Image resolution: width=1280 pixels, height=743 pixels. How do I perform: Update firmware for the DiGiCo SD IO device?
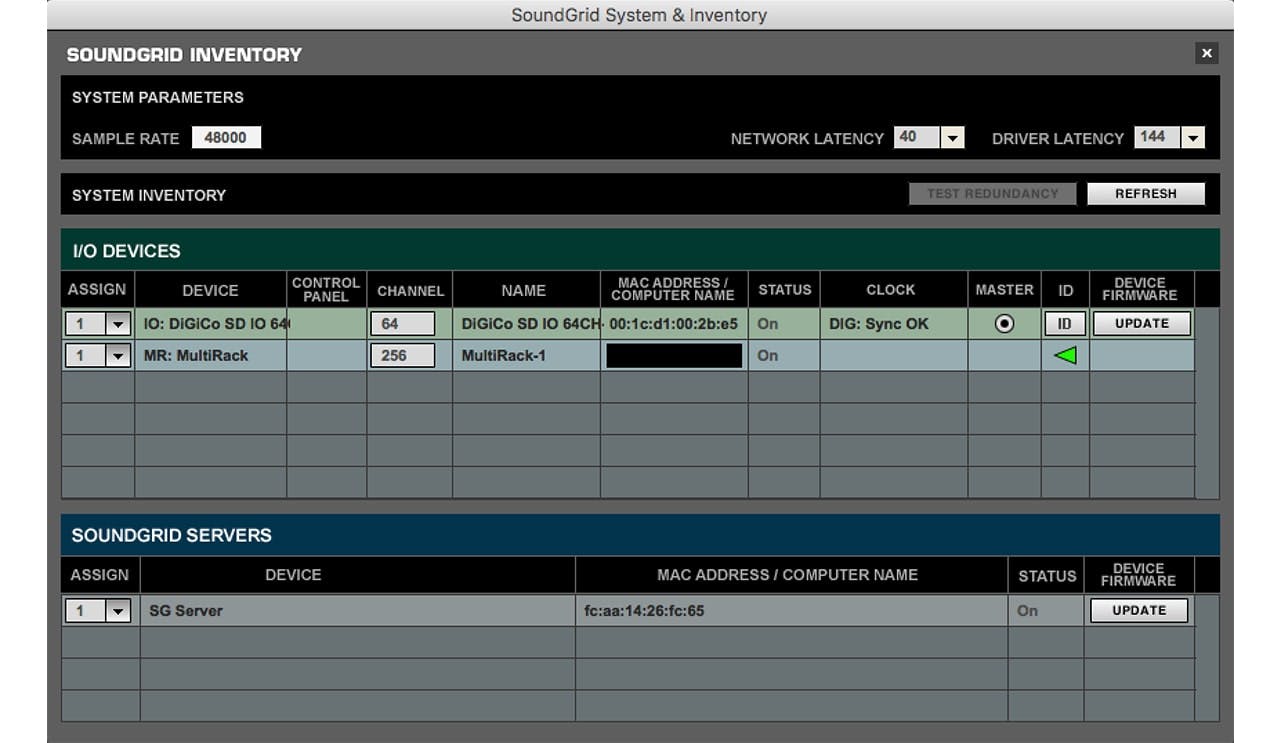(x=1141, y=324)
